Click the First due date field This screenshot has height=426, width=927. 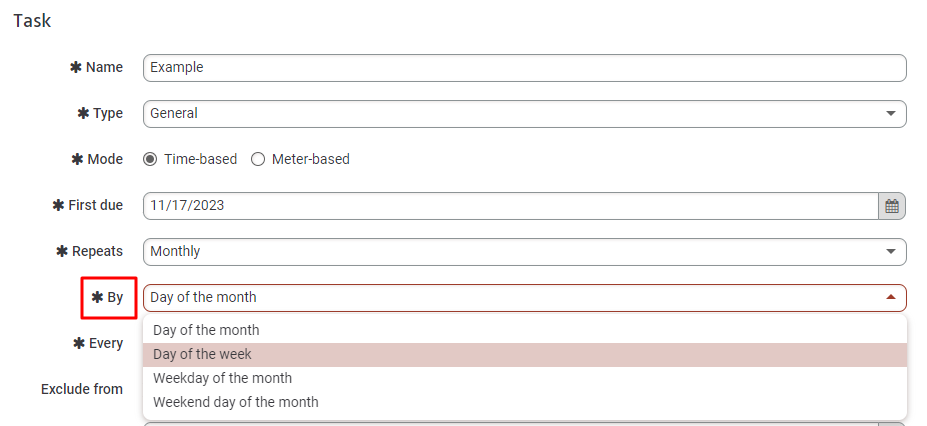511,206
